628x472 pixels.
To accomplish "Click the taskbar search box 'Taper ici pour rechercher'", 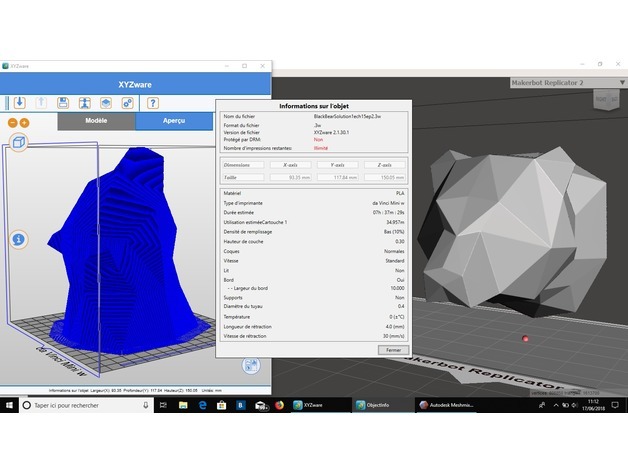I will (x=86, y=405).
